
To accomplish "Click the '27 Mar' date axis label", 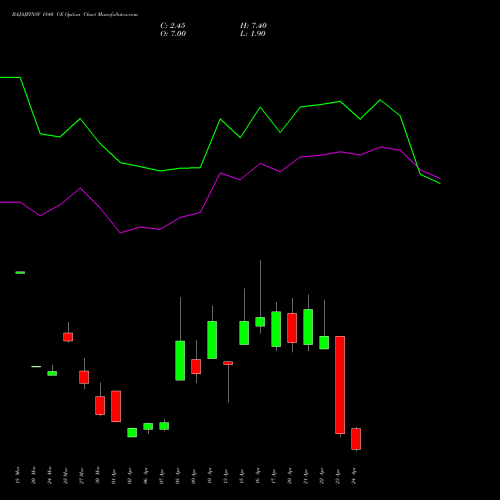I will (x=81, y=475).
